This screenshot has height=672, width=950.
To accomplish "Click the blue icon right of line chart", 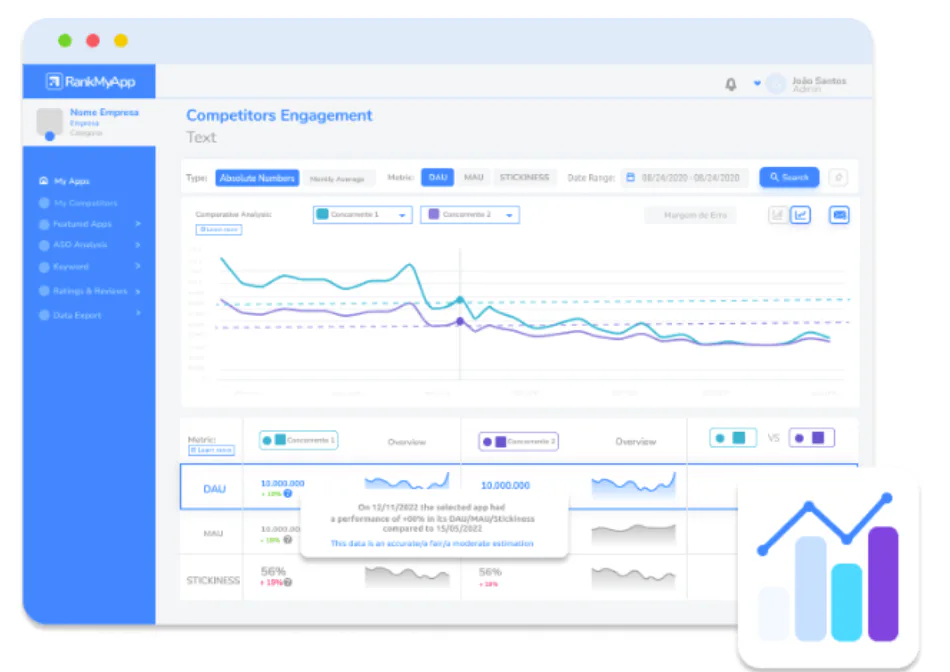I will click(x=839, y=215).
